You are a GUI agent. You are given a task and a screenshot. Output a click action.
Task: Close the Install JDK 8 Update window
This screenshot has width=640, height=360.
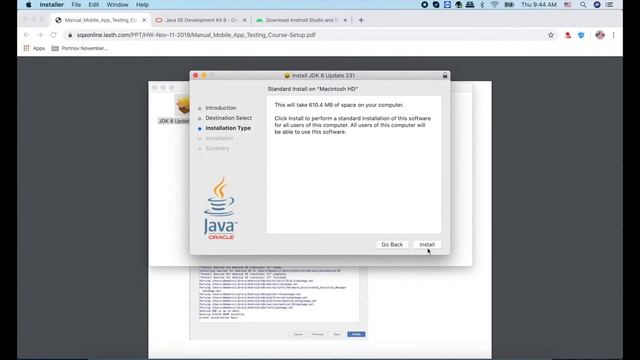coord(196,76)
